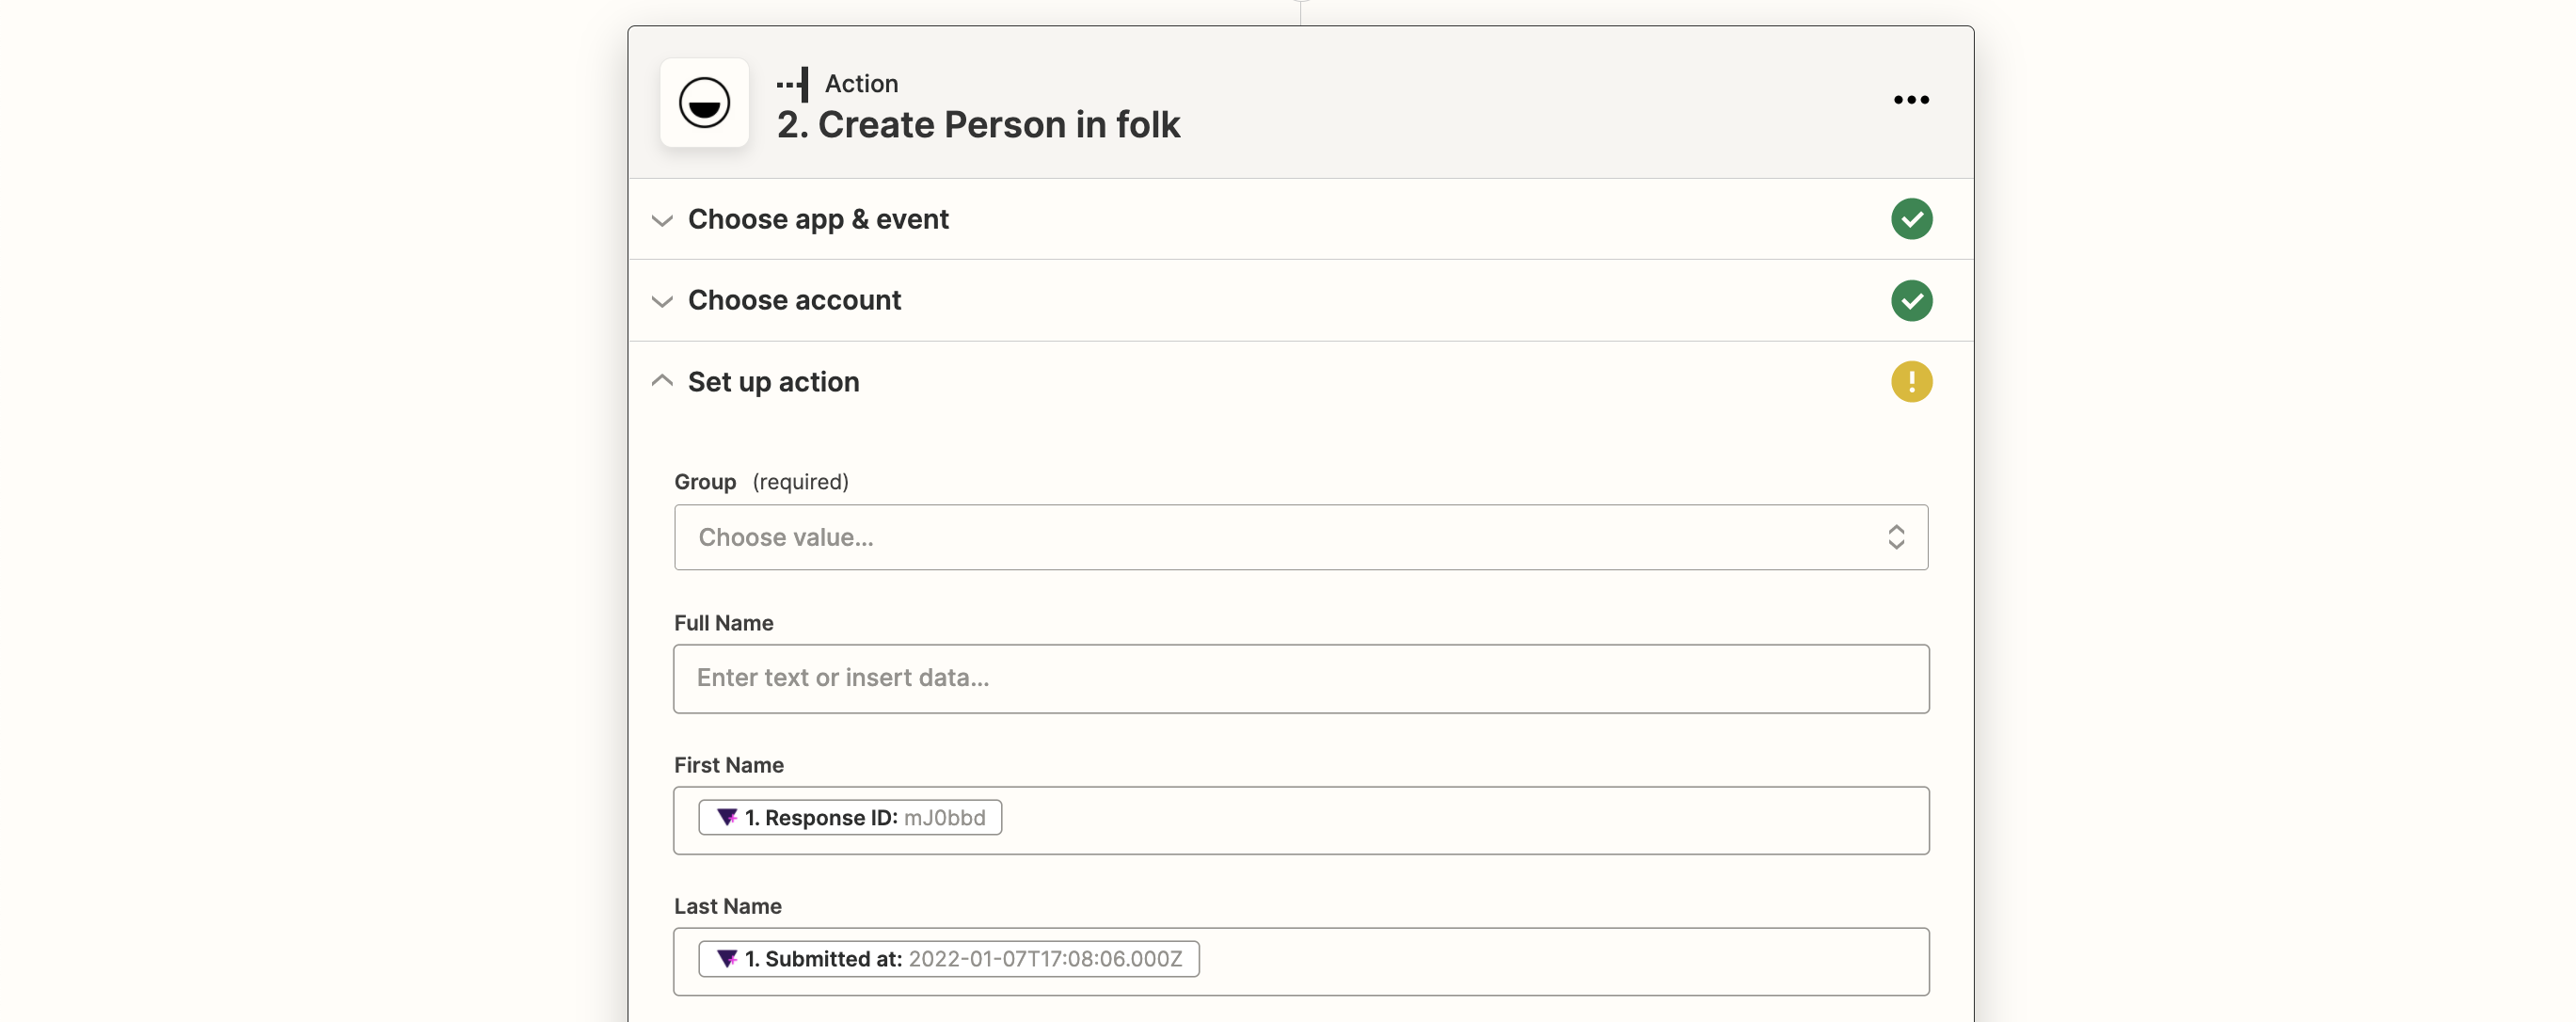Select the Response ID data pill
Viewport: 2576px width, 1022px height.
[x=850, y=818]
